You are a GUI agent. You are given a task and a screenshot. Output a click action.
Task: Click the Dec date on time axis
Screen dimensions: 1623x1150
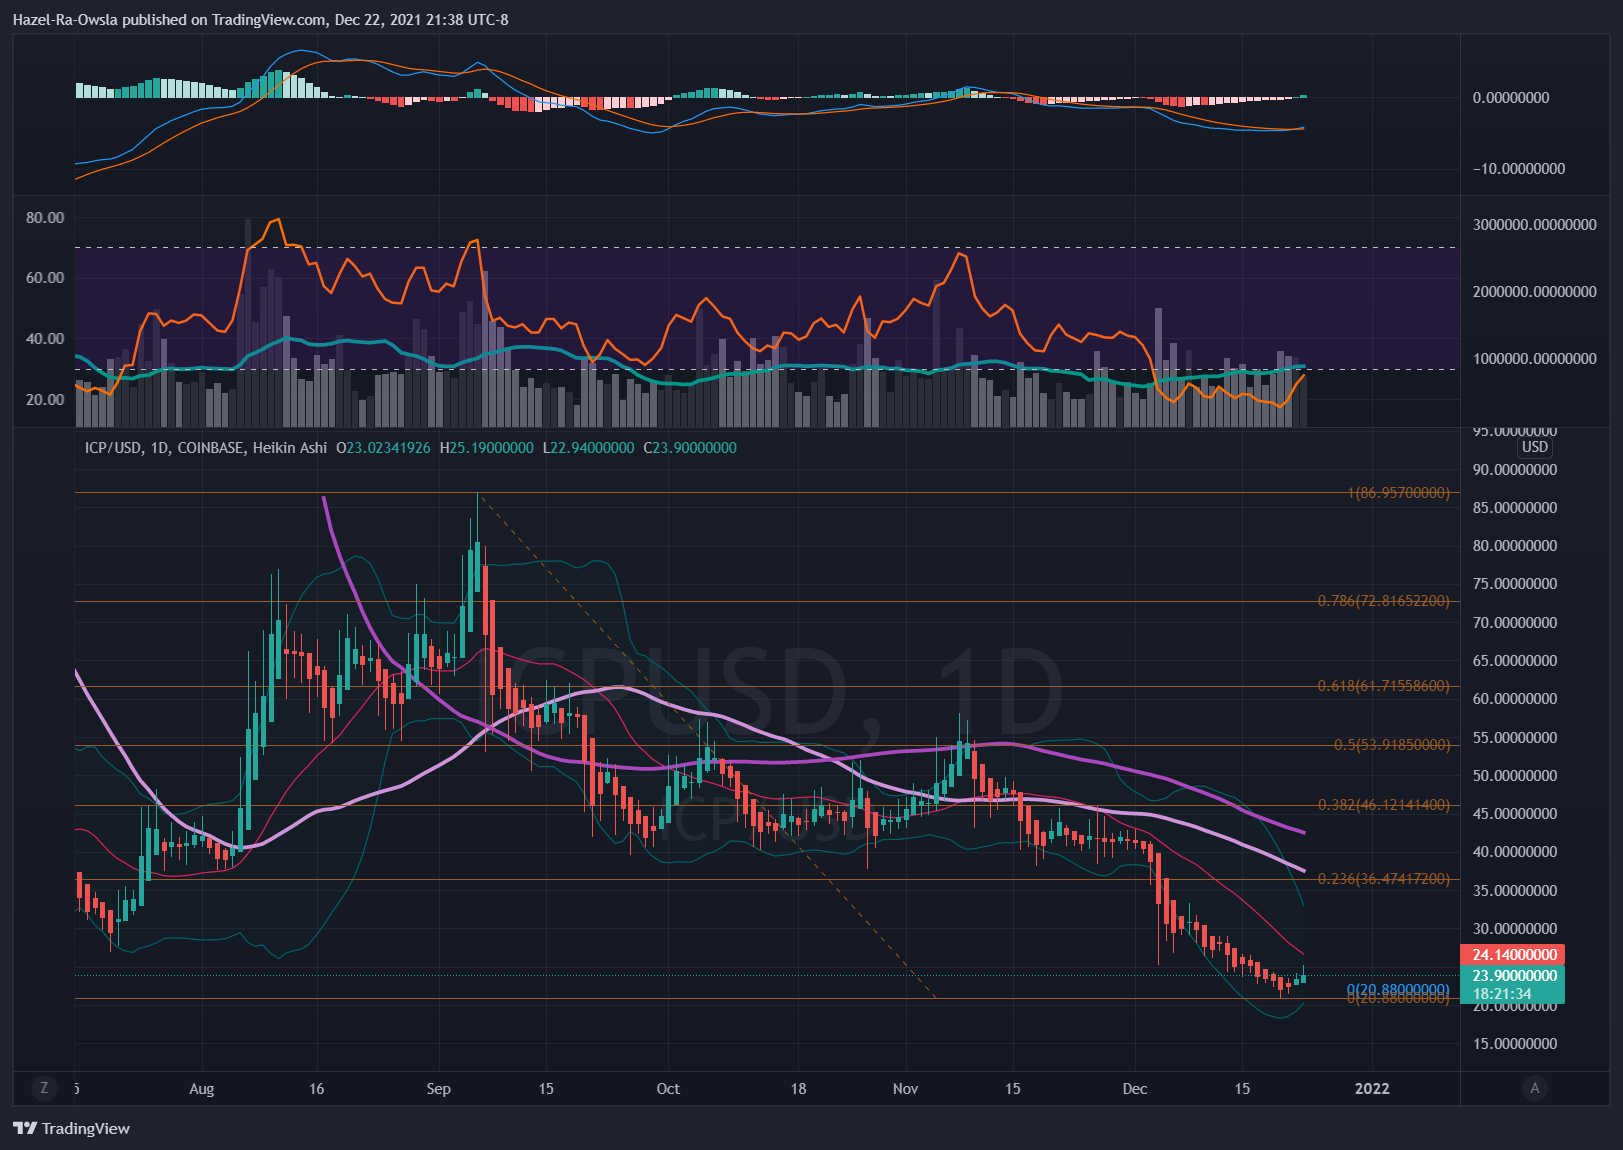pos(1135,1089)
